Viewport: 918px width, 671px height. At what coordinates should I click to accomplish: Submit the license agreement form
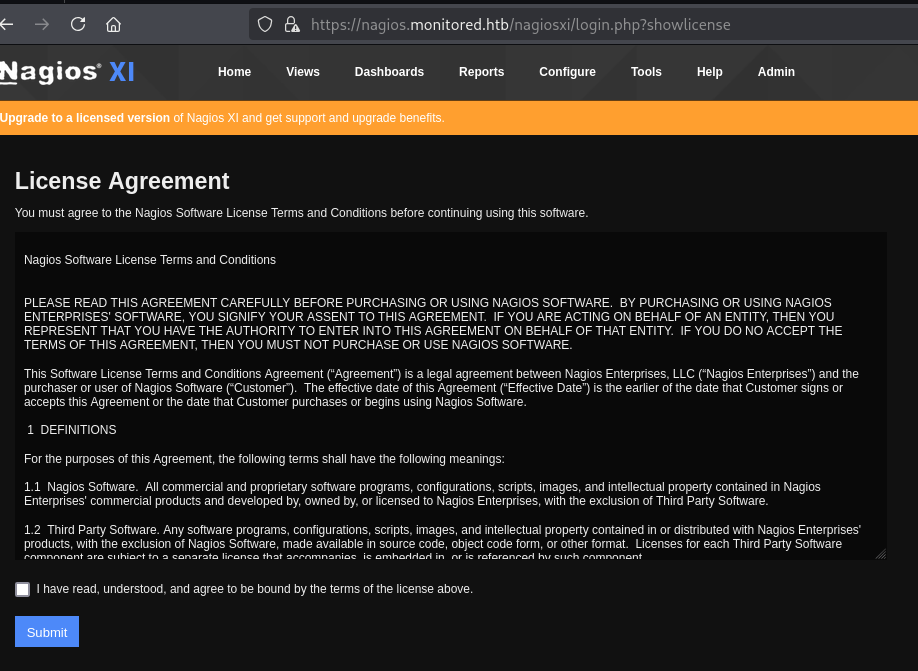47,632
